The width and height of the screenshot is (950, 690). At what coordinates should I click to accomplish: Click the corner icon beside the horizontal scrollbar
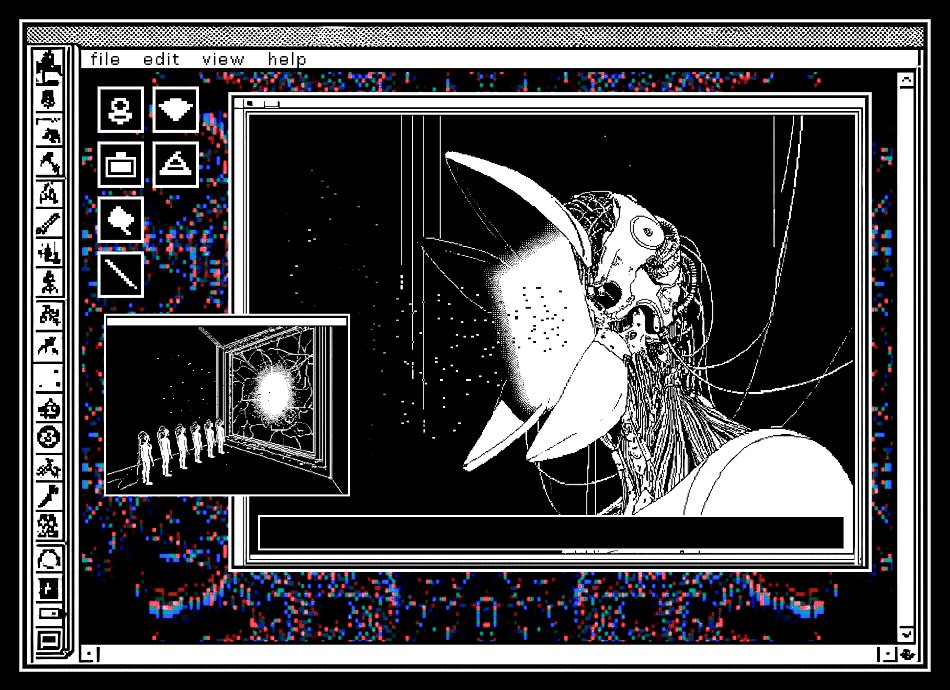[907, 654]
